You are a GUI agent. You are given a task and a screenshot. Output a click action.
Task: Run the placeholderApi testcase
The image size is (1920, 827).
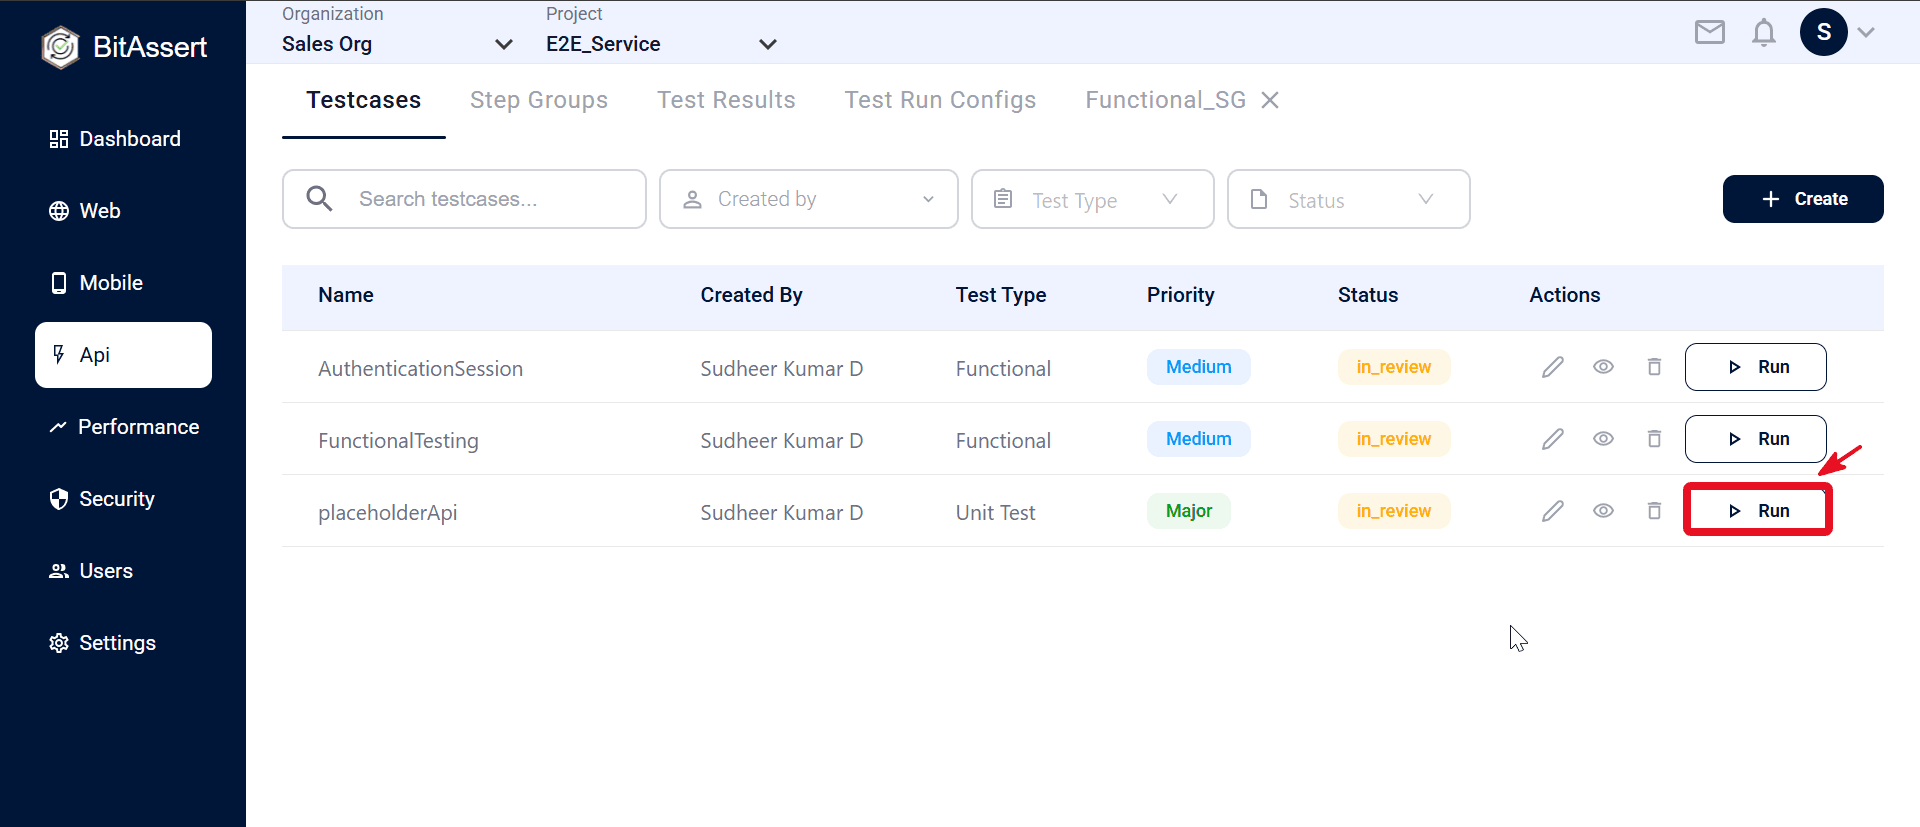pyautogui.click(x=1756, y=511)
